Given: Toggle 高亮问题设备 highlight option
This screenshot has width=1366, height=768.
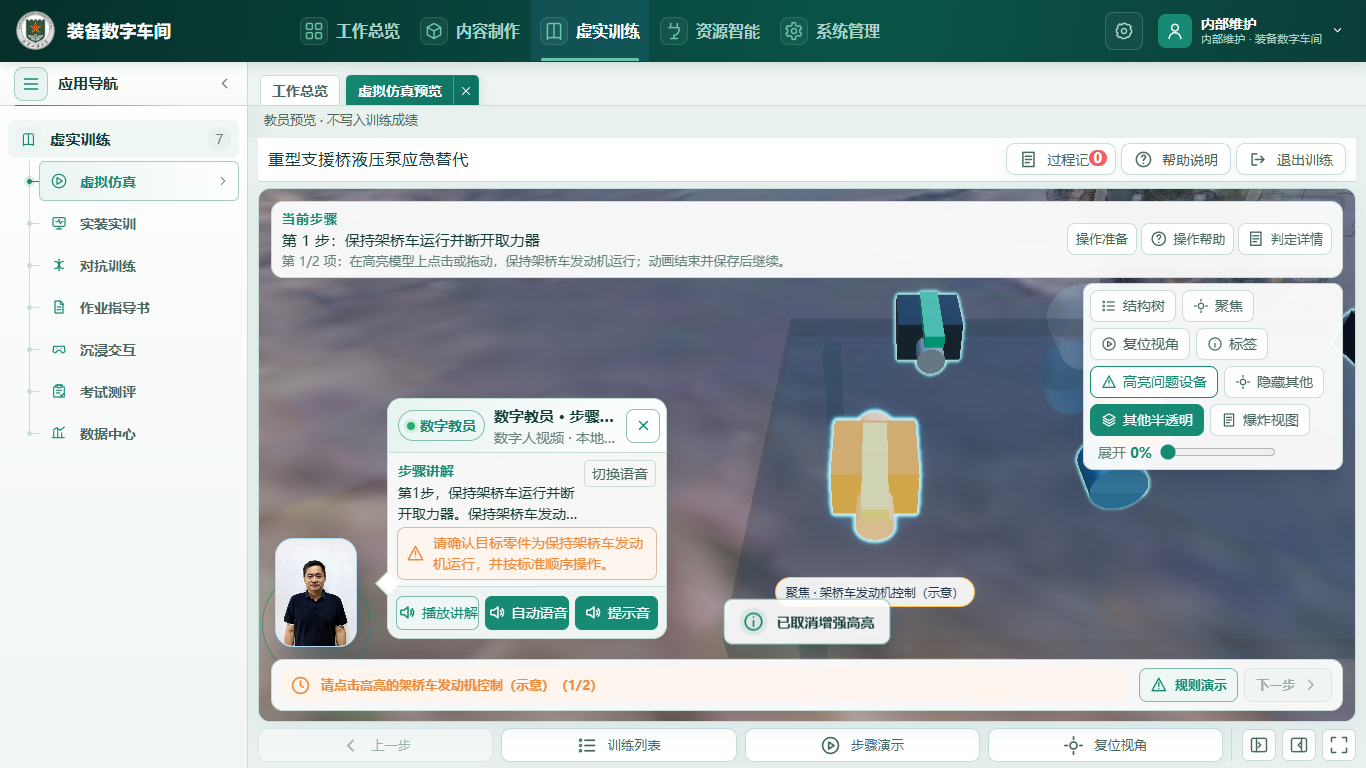Looking at the screenshot, I should click(x=1154, y=382).
